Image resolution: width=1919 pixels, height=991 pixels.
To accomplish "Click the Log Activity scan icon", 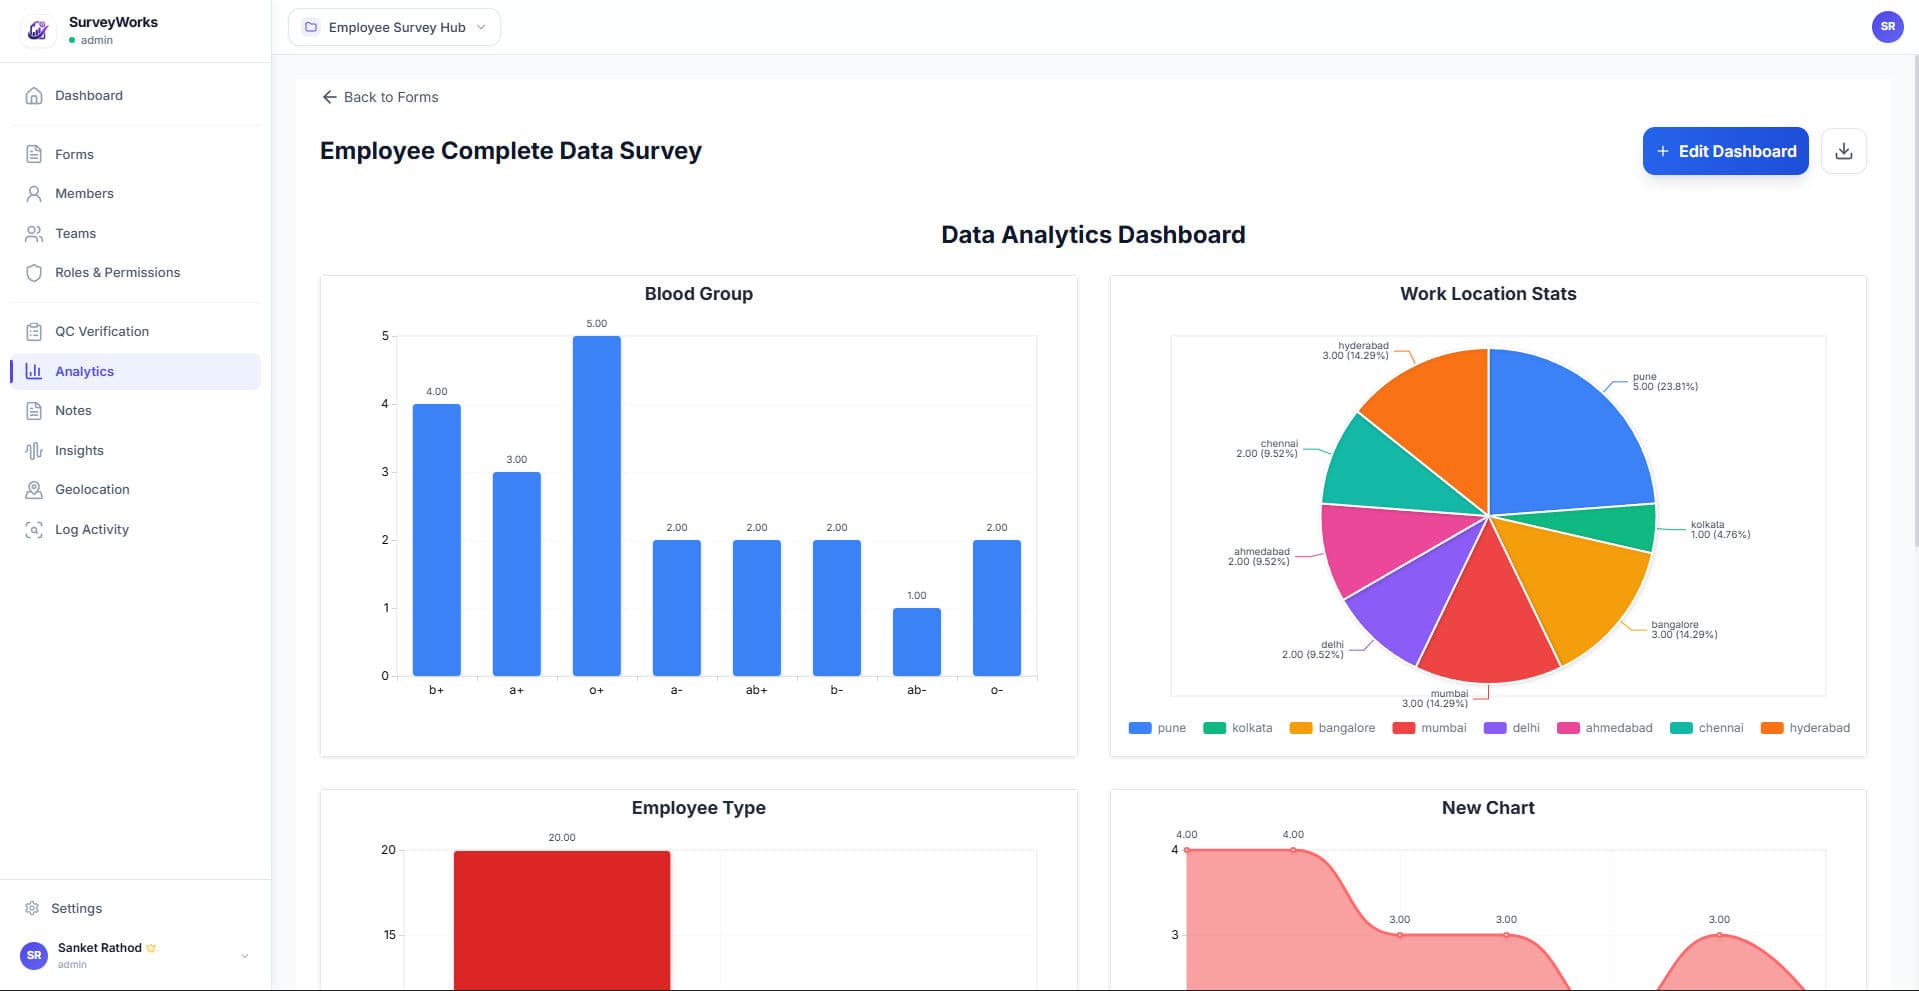I will click(34, 530).
